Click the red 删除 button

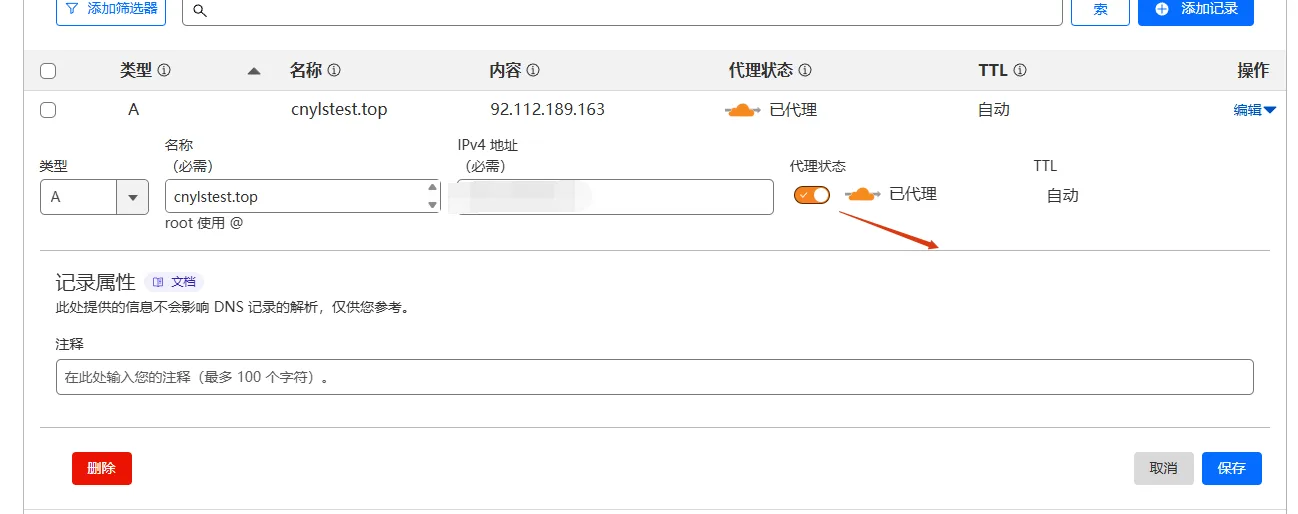point(102,468)
